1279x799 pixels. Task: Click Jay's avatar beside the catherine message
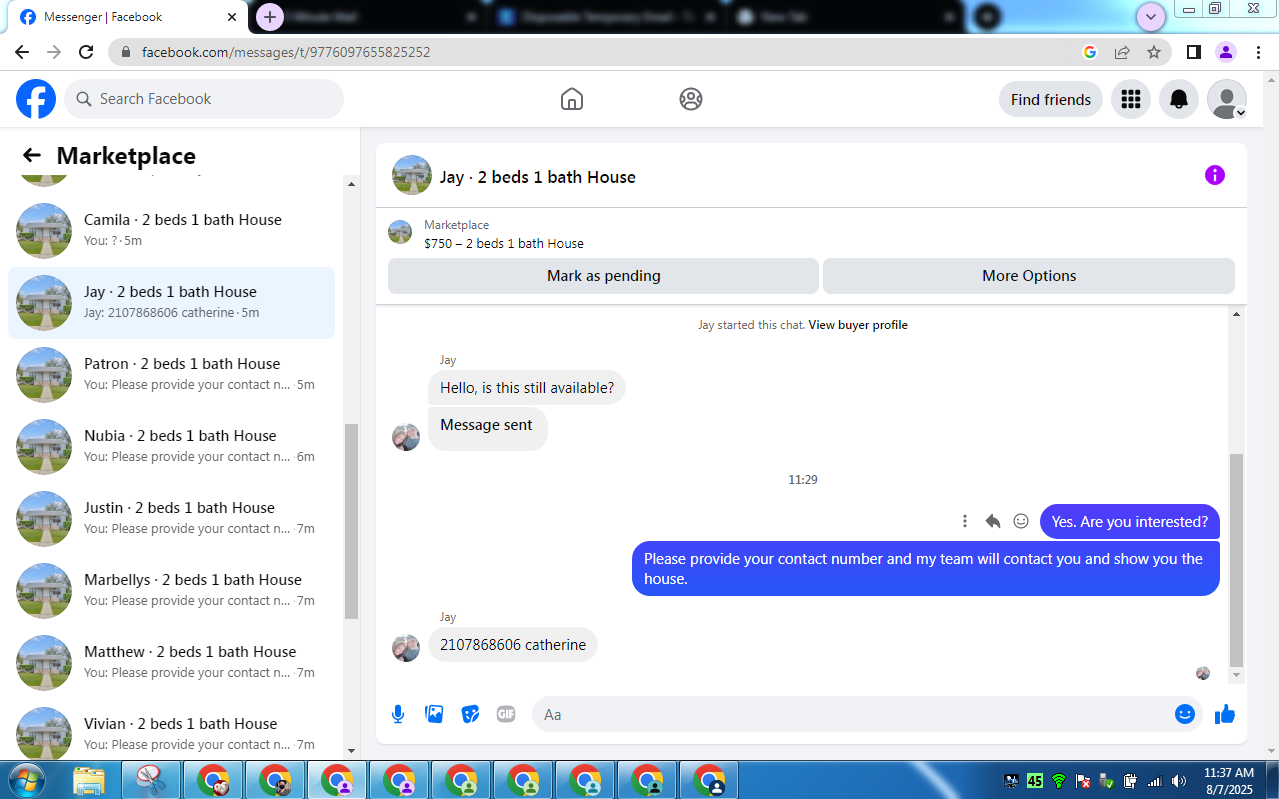point(406,648)
